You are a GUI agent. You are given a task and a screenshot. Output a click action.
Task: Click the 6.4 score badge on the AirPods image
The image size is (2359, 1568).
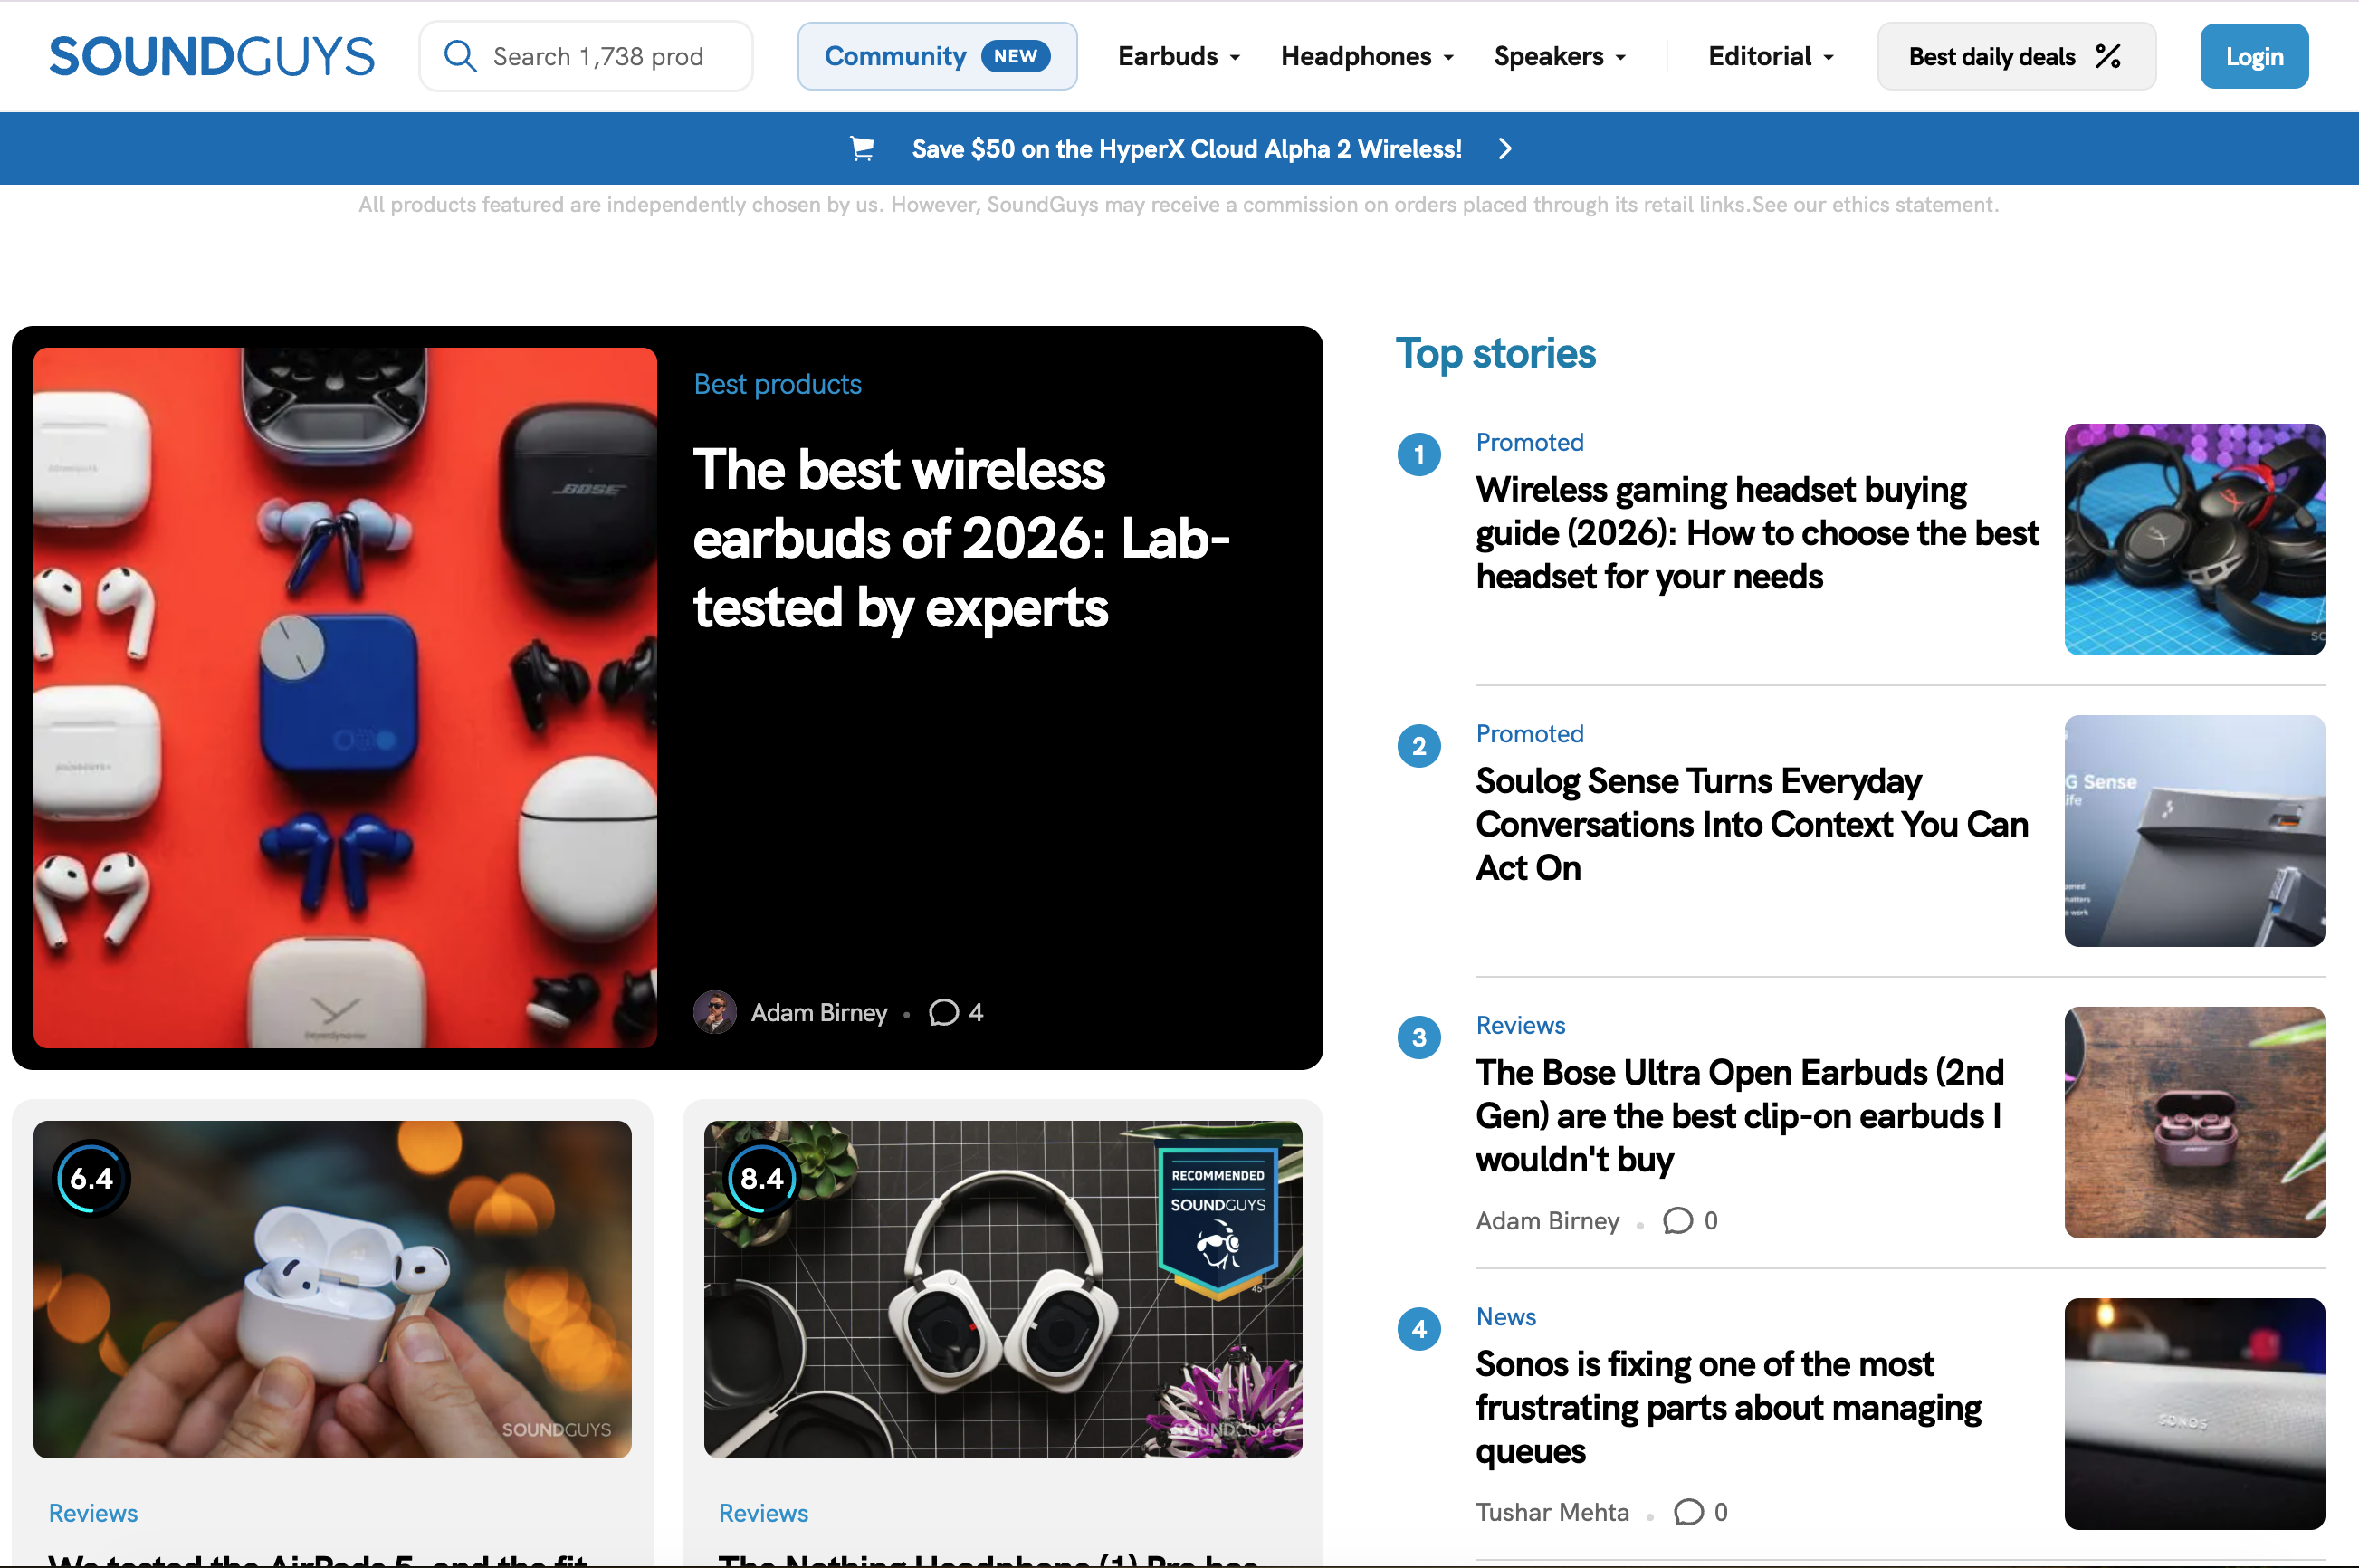(x=91, y=1178)
